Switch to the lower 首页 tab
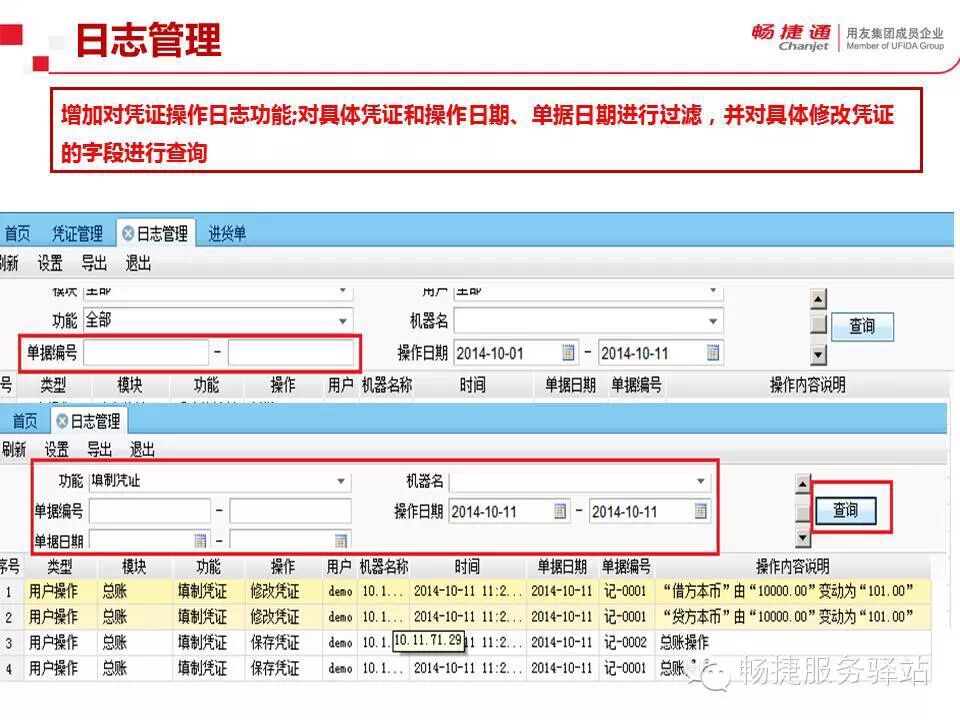The width and height of the screenshot is (960, 720). pyautogui.click(x=25, y=421)
